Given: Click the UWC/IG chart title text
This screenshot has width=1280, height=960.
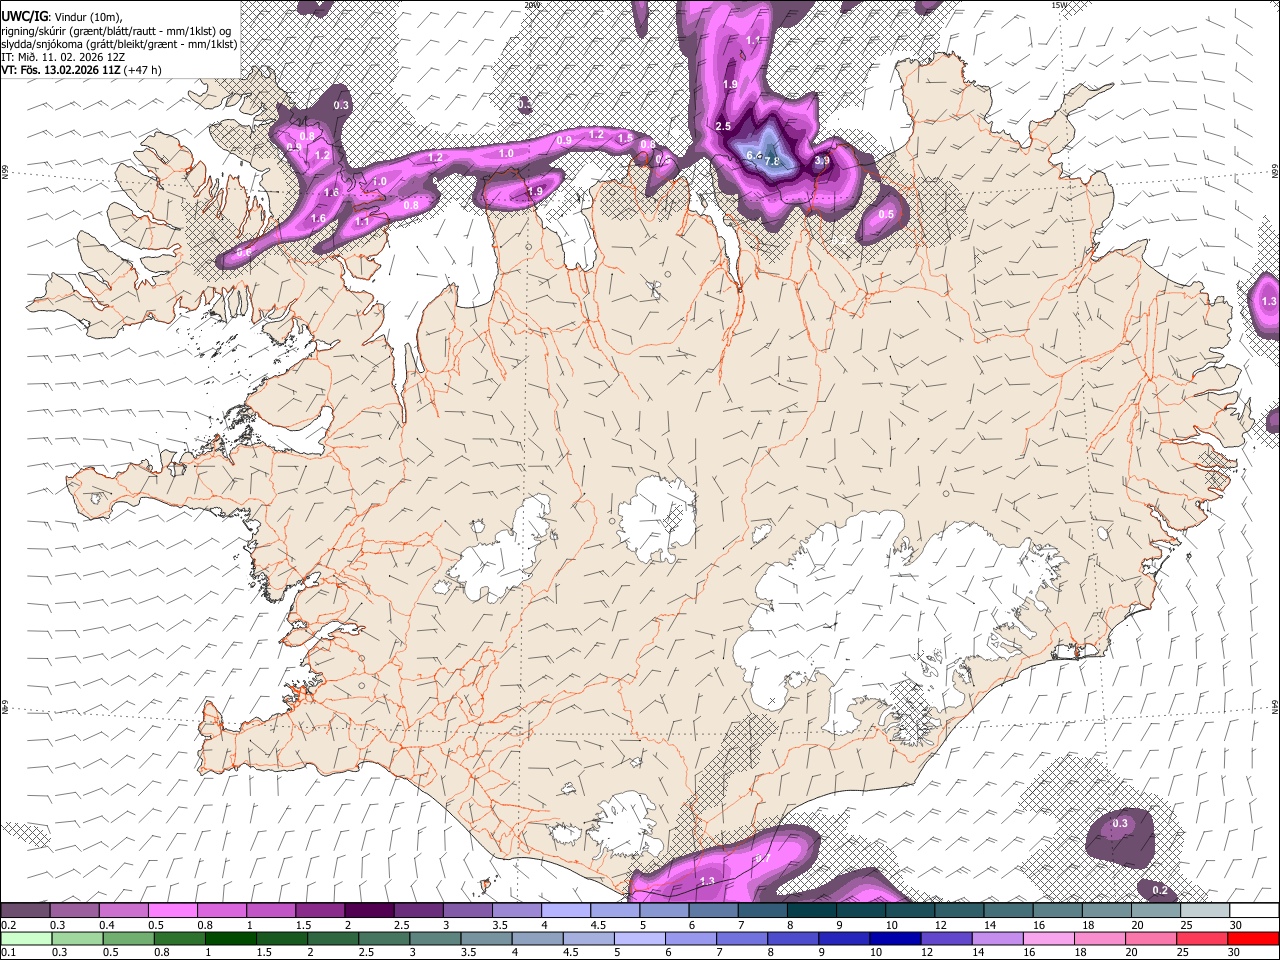Looking at the screenshot, I should 23,16.
